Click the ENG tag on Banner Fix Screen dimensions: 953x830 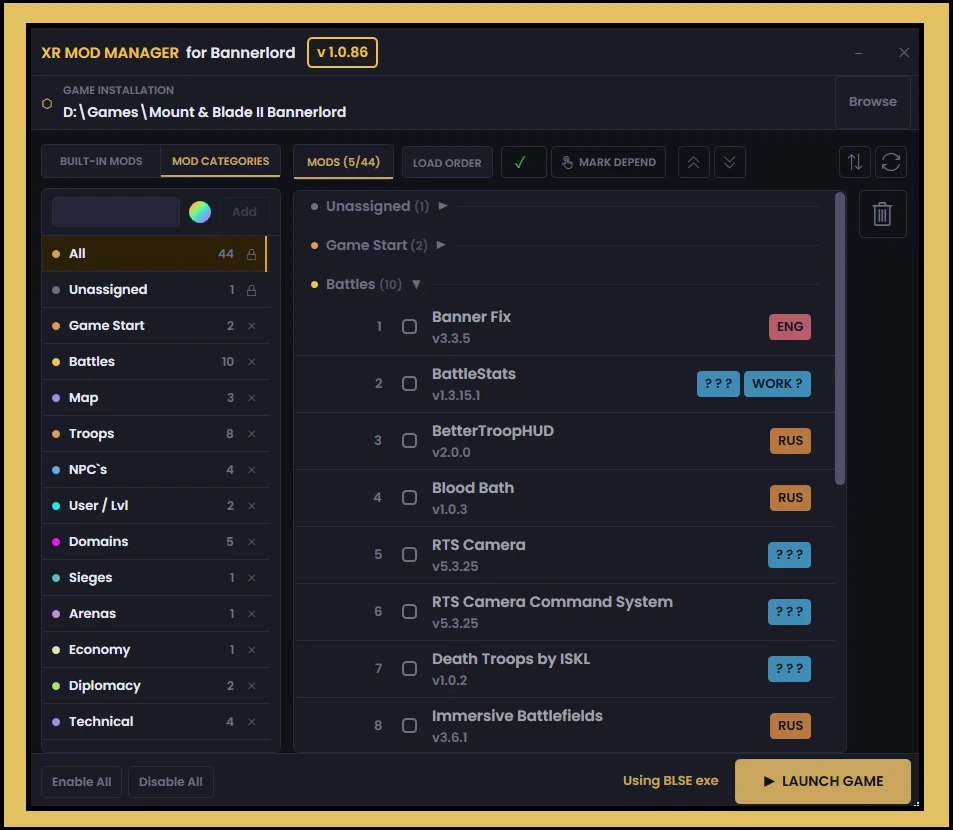790,327
